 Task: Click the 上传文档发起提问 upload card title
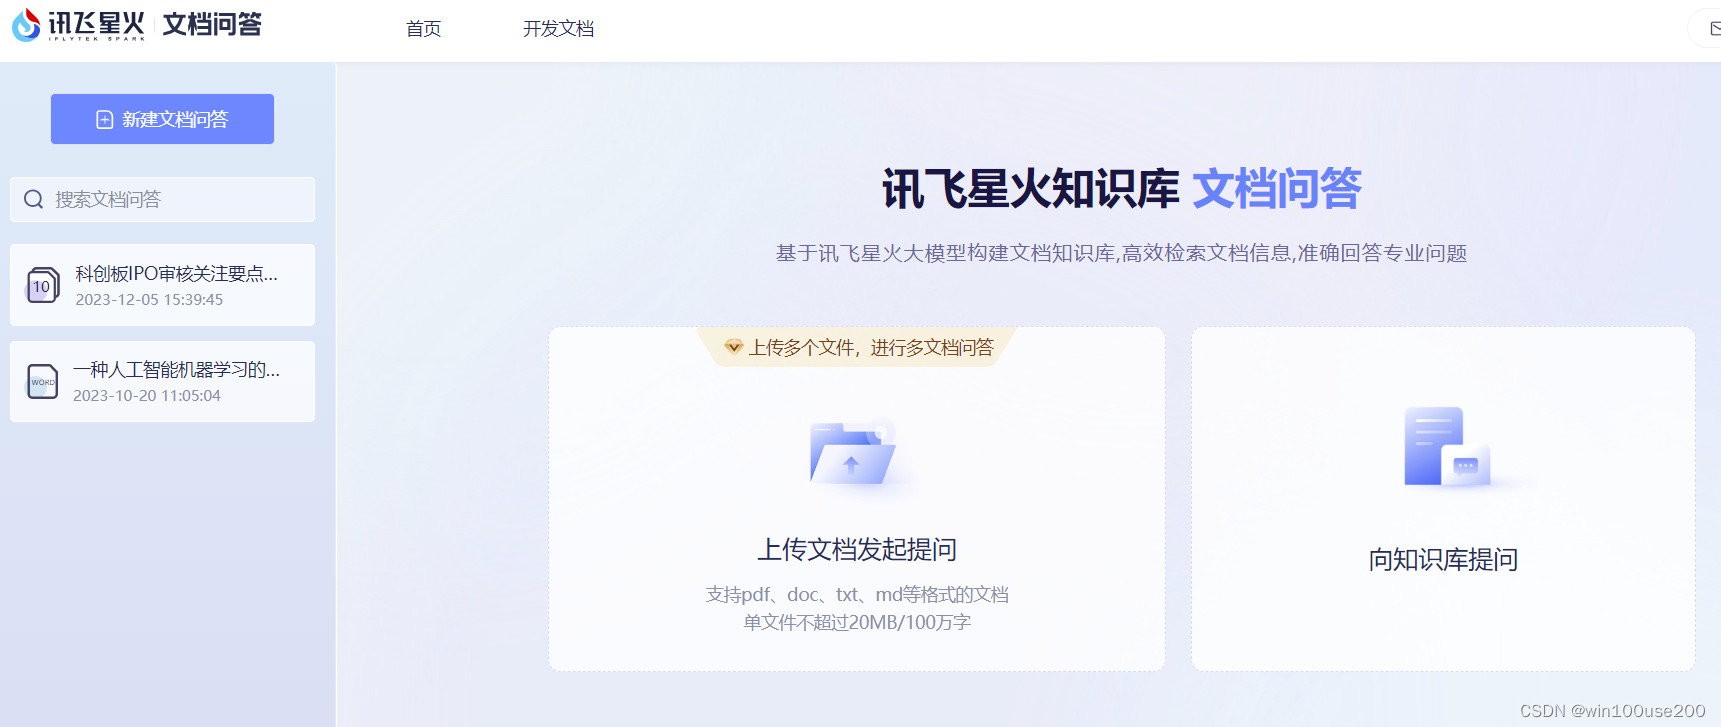[x=857, y=549]
